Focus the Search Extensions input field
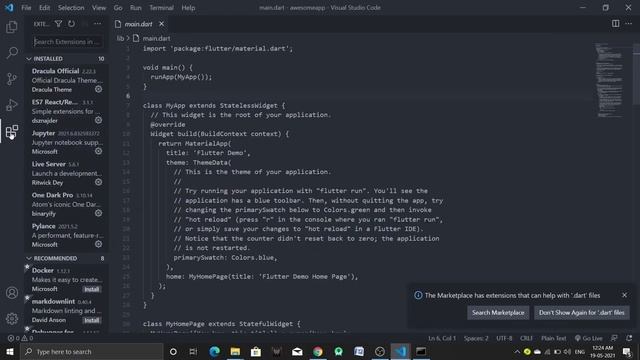Viewport: 640px width, 360px height. [67, 42]
